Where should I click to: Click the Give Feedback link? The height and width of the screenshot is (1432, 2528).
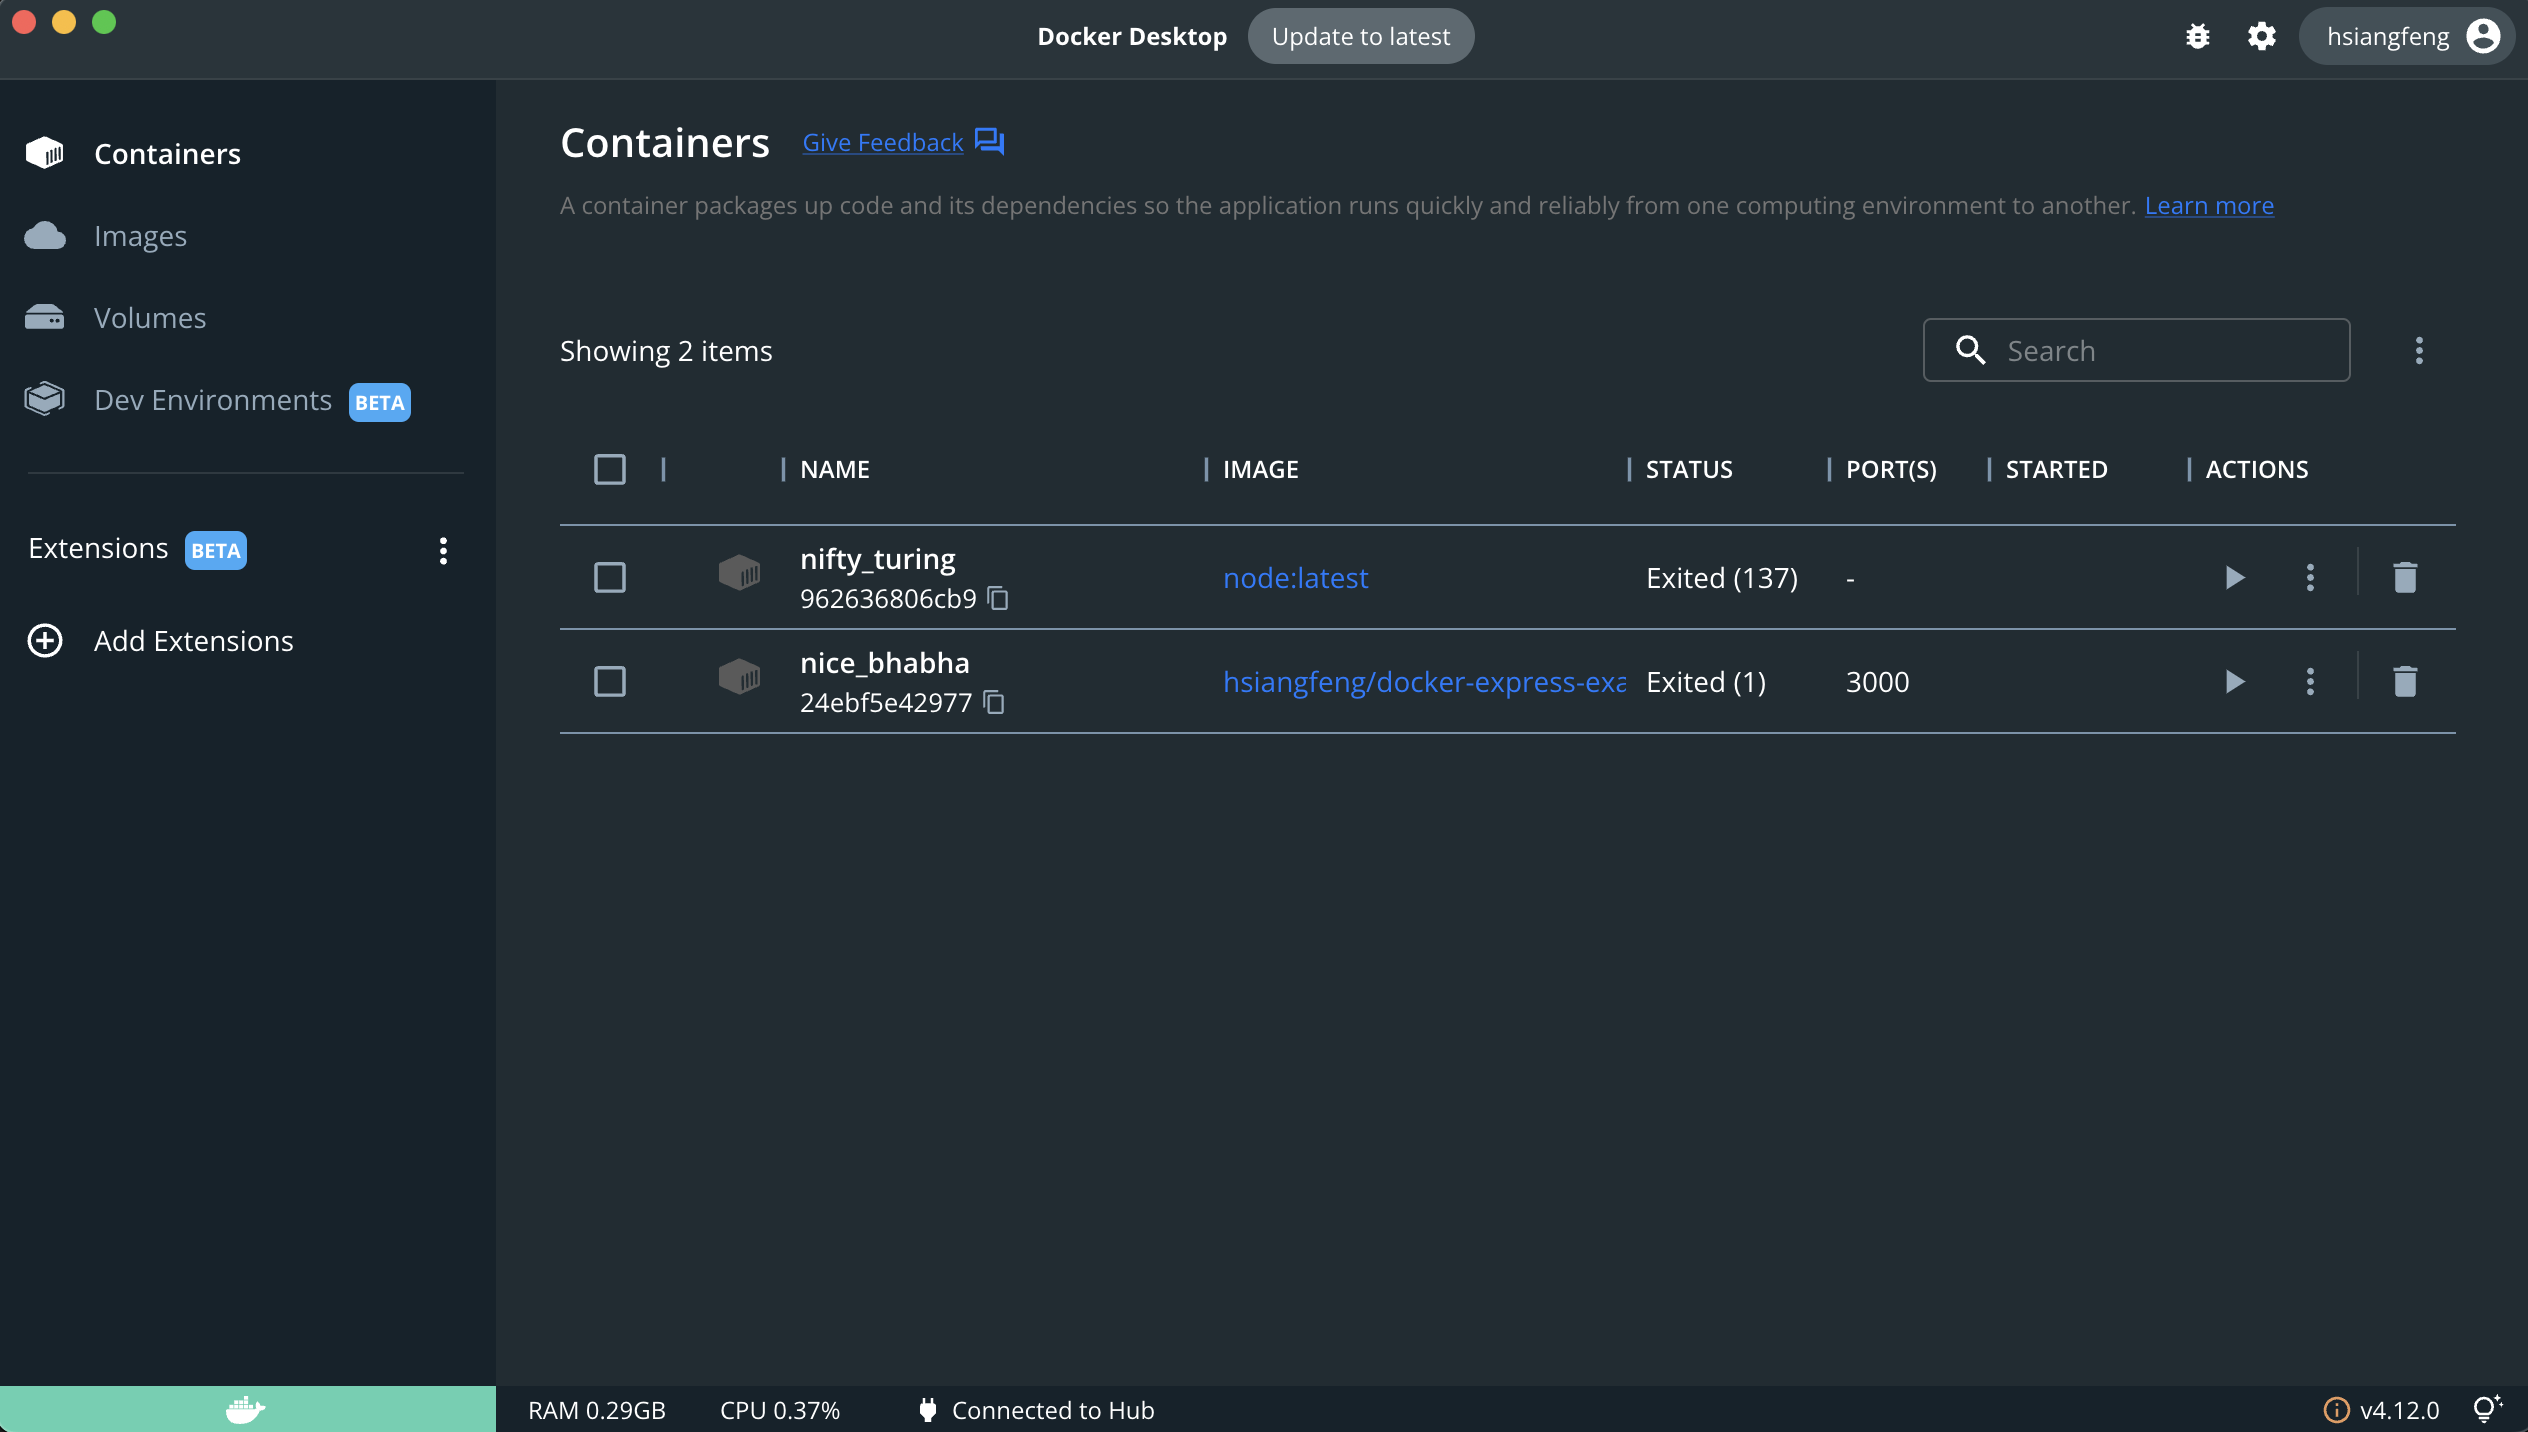point(884,142)
